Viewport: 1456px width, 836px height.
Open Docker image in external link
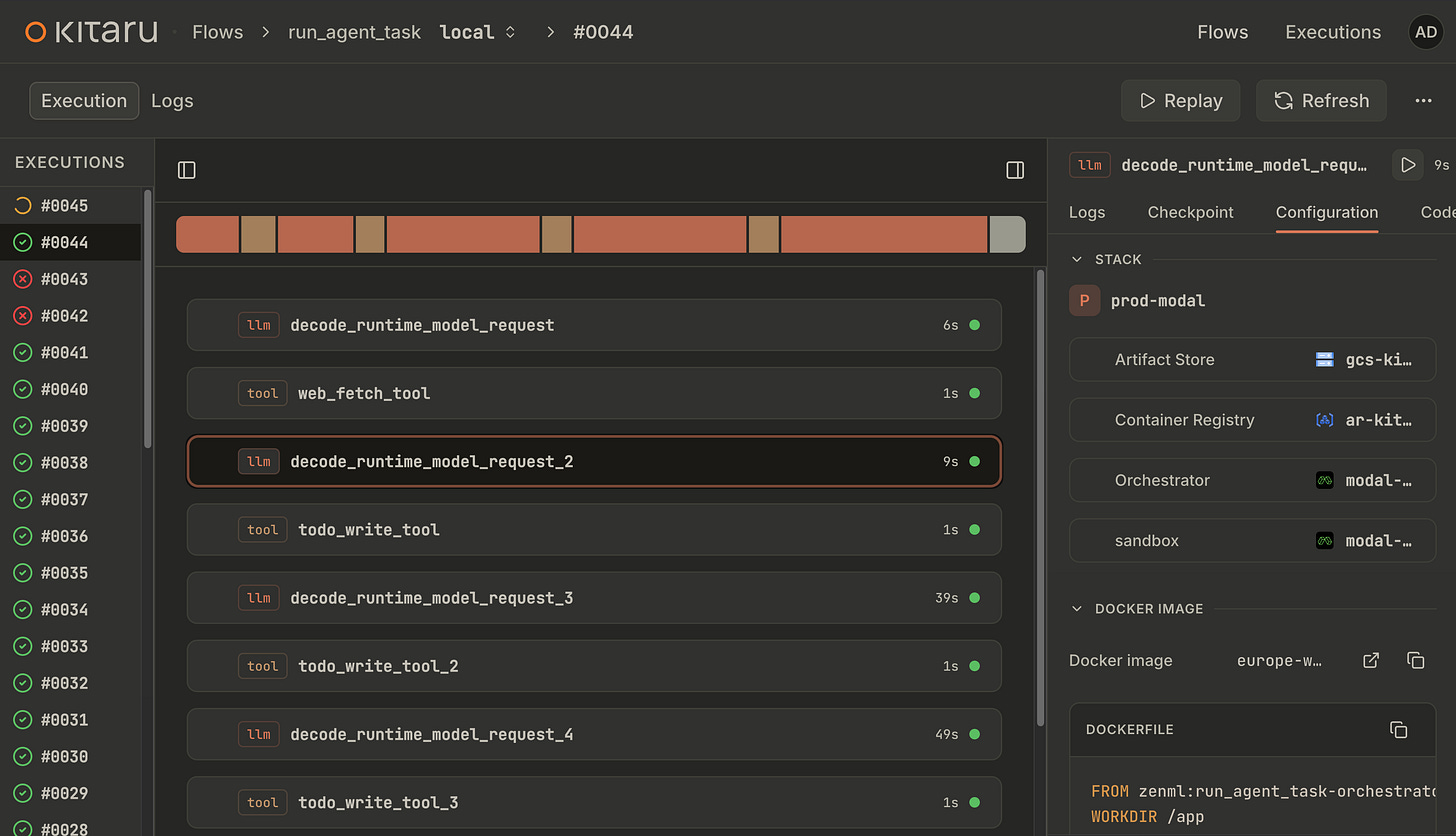(1371, 660)
